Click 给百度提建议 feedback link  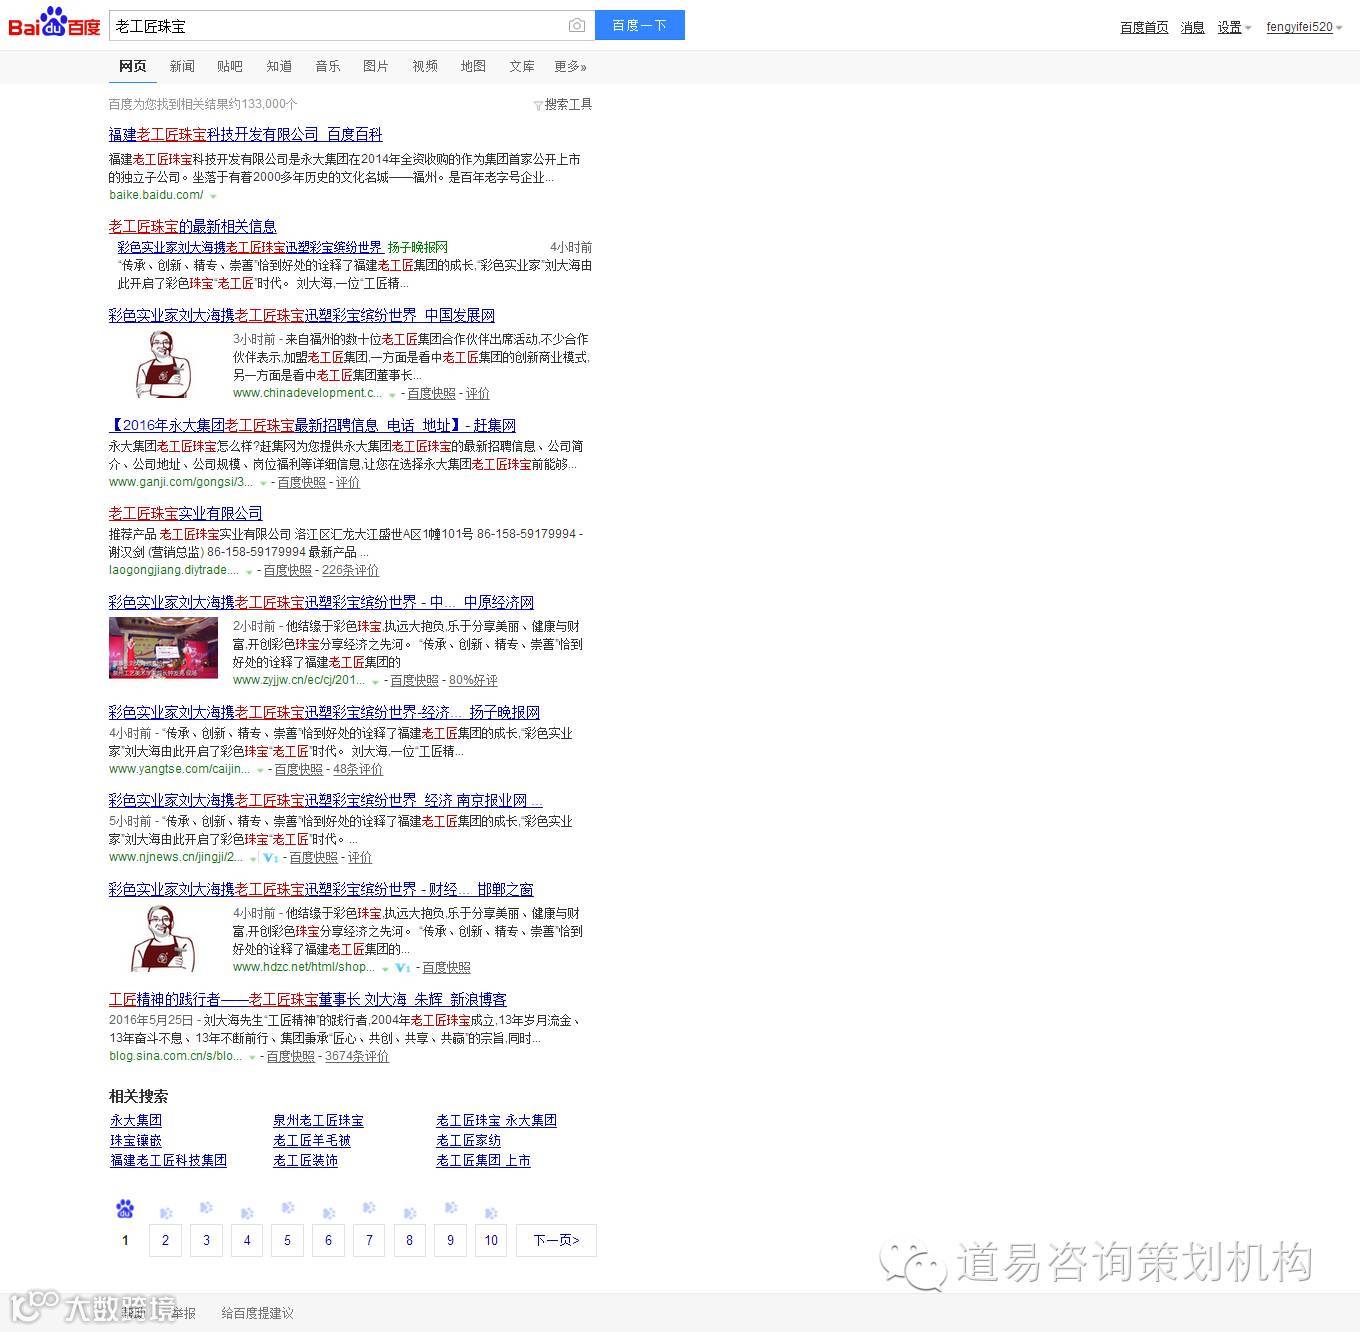(x=257, y=1313)
